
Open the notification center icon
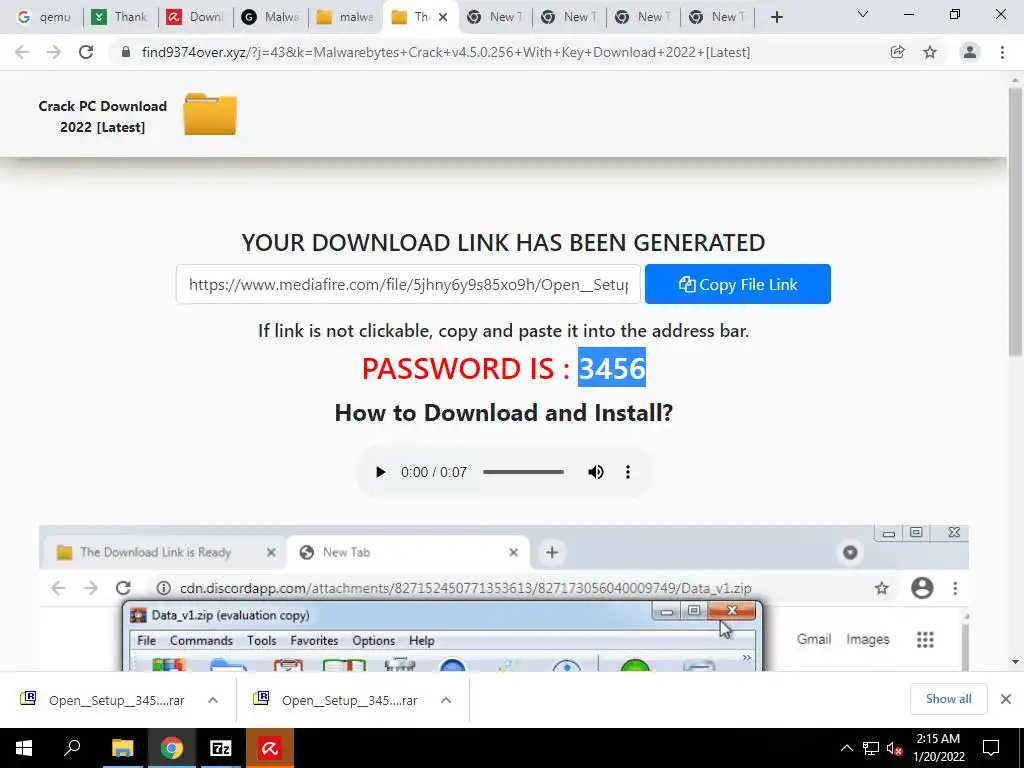[991, 748]
